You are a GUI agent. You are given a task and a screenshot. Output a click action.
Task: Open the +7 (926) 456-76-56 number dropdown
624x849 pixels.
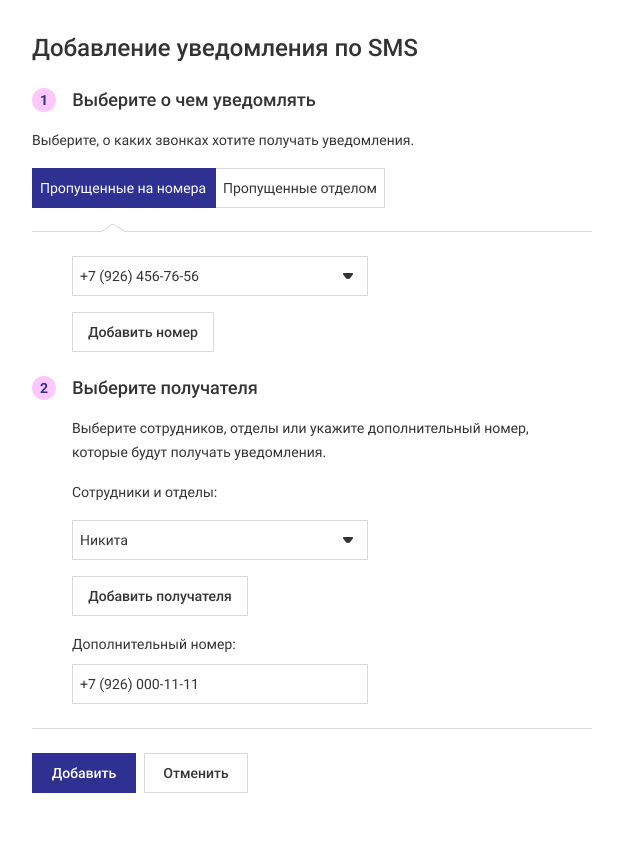click(210, 276)
